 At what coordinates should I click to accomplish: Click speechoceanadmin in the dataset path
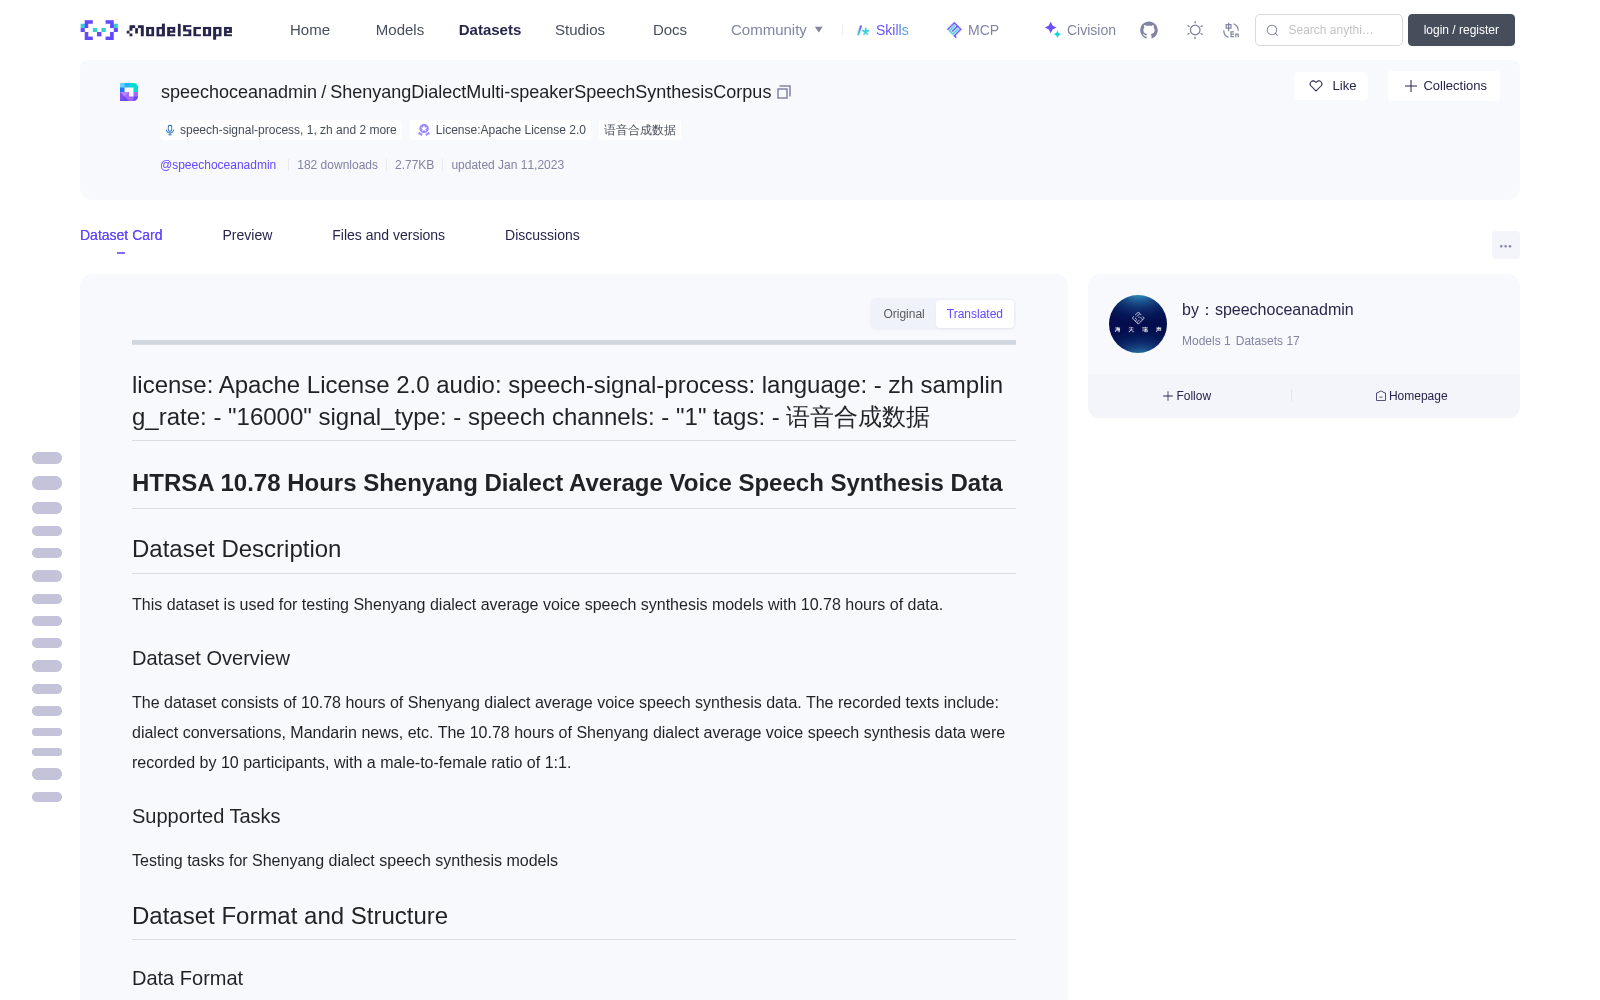click(x=239, y=92)
